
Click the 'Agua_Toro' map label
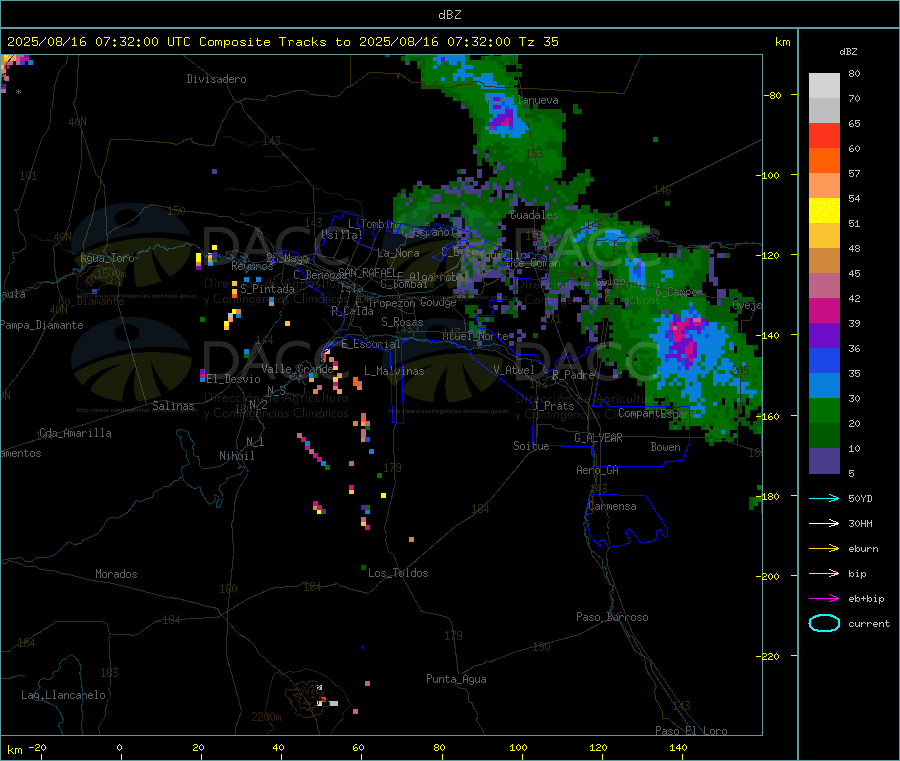coord(107,258)
